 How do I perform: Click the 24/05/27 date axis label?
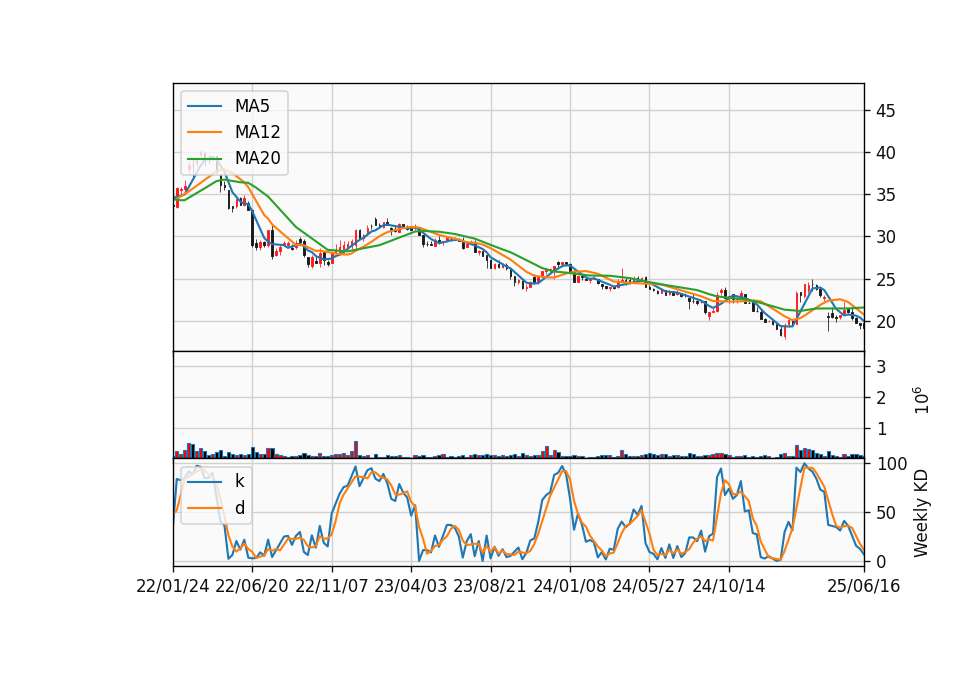(x=648, y=587)
